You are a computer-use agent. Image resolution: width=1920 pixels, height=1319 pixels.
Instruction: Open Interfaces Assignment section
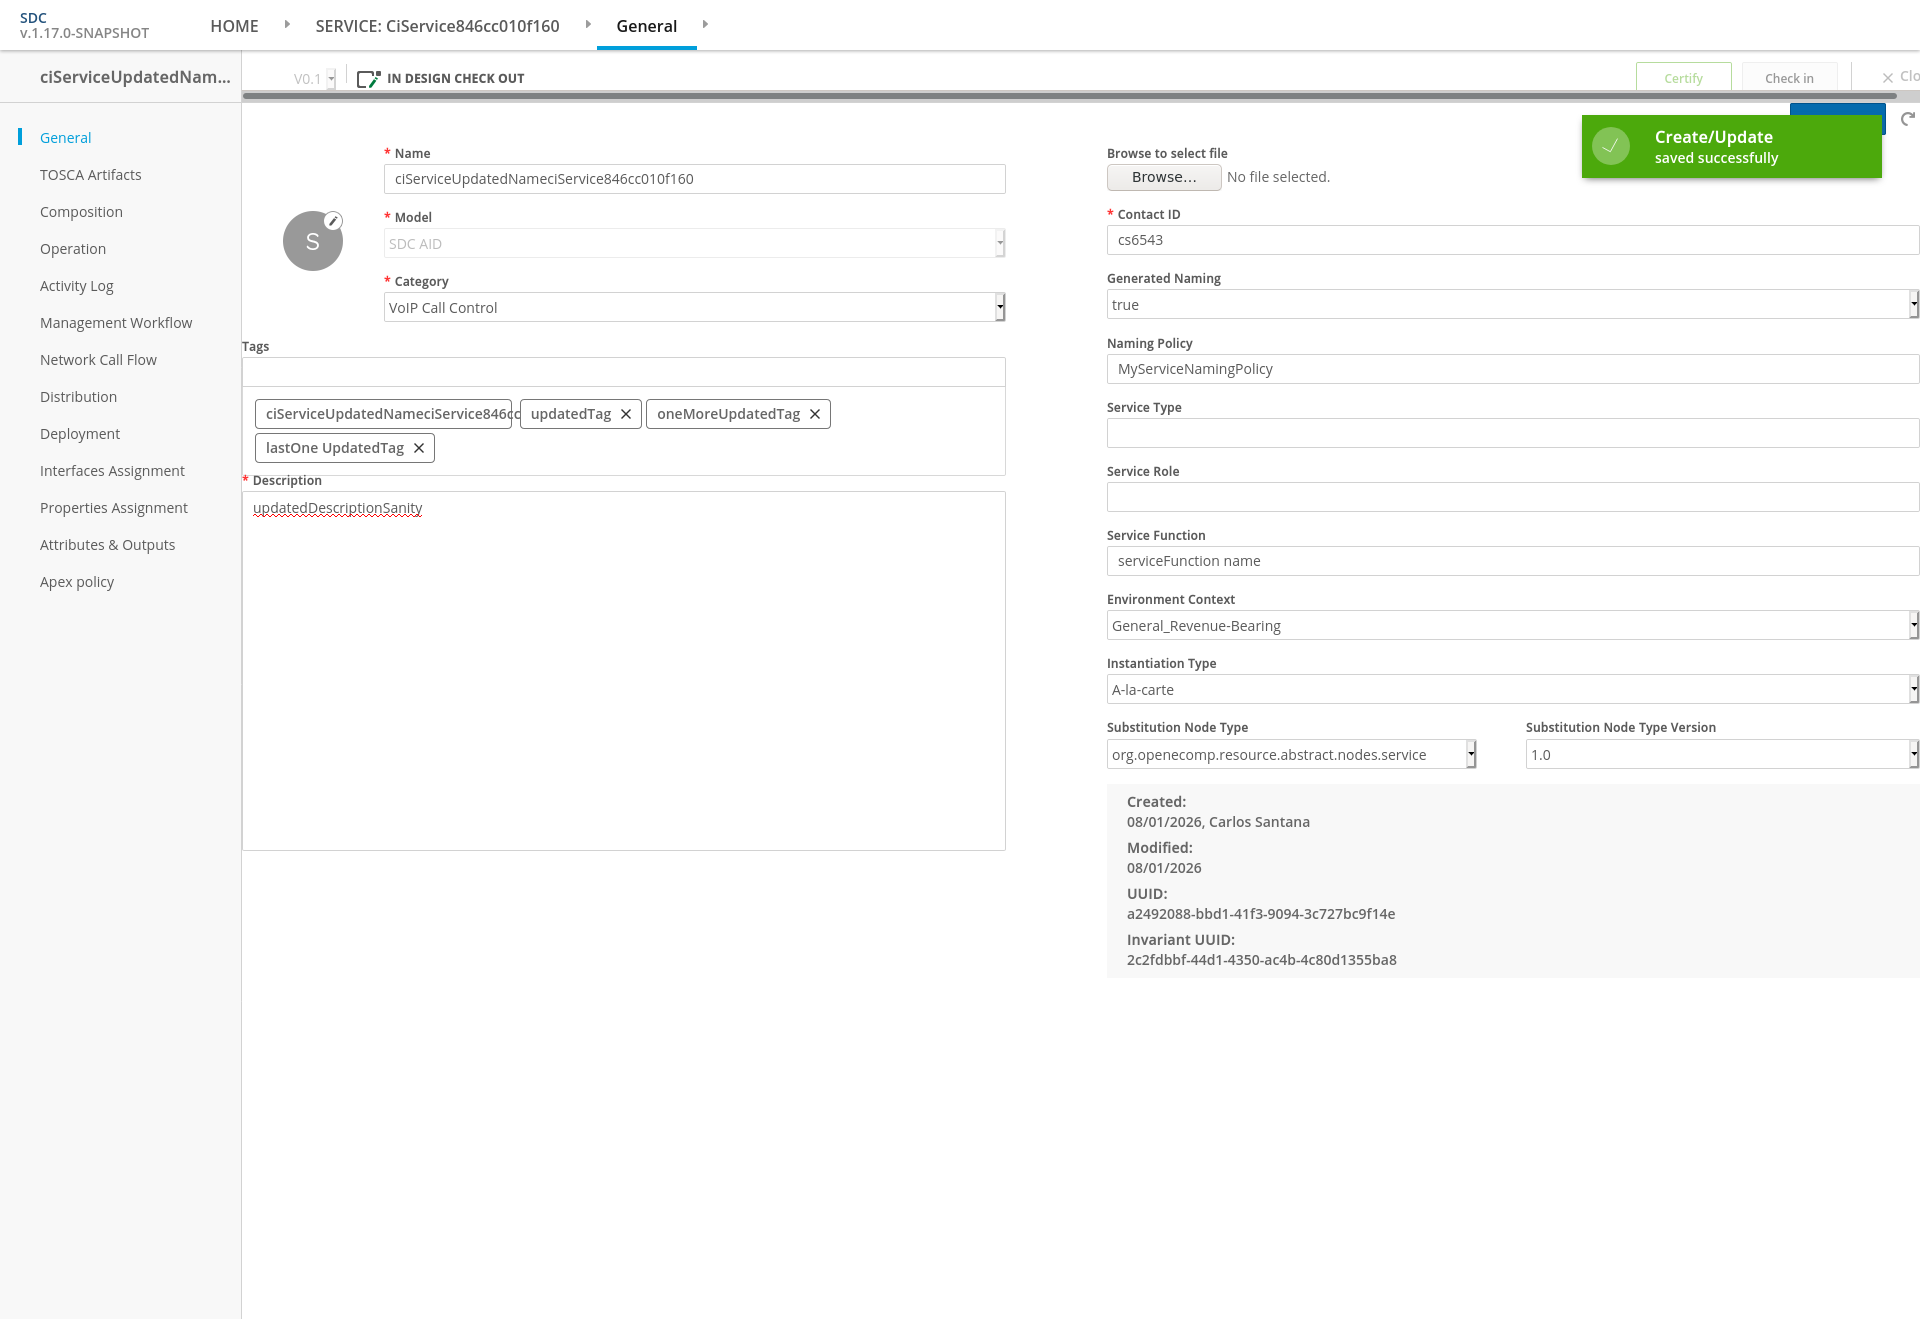coord(112,471)
